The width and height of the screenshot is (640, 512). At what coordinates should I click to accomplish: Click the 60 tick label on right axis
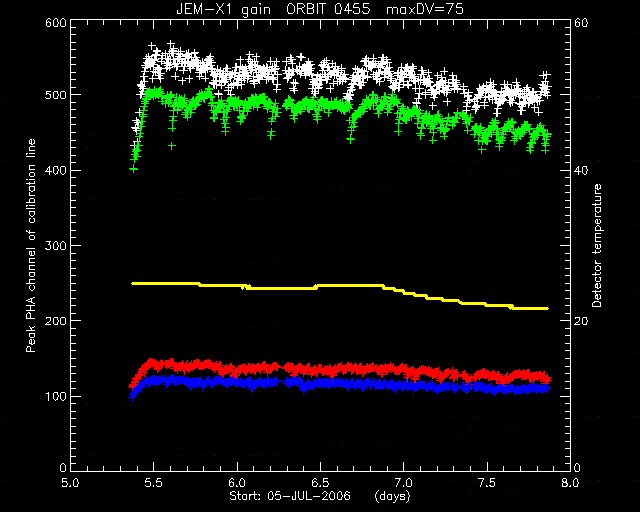point(581,23)
